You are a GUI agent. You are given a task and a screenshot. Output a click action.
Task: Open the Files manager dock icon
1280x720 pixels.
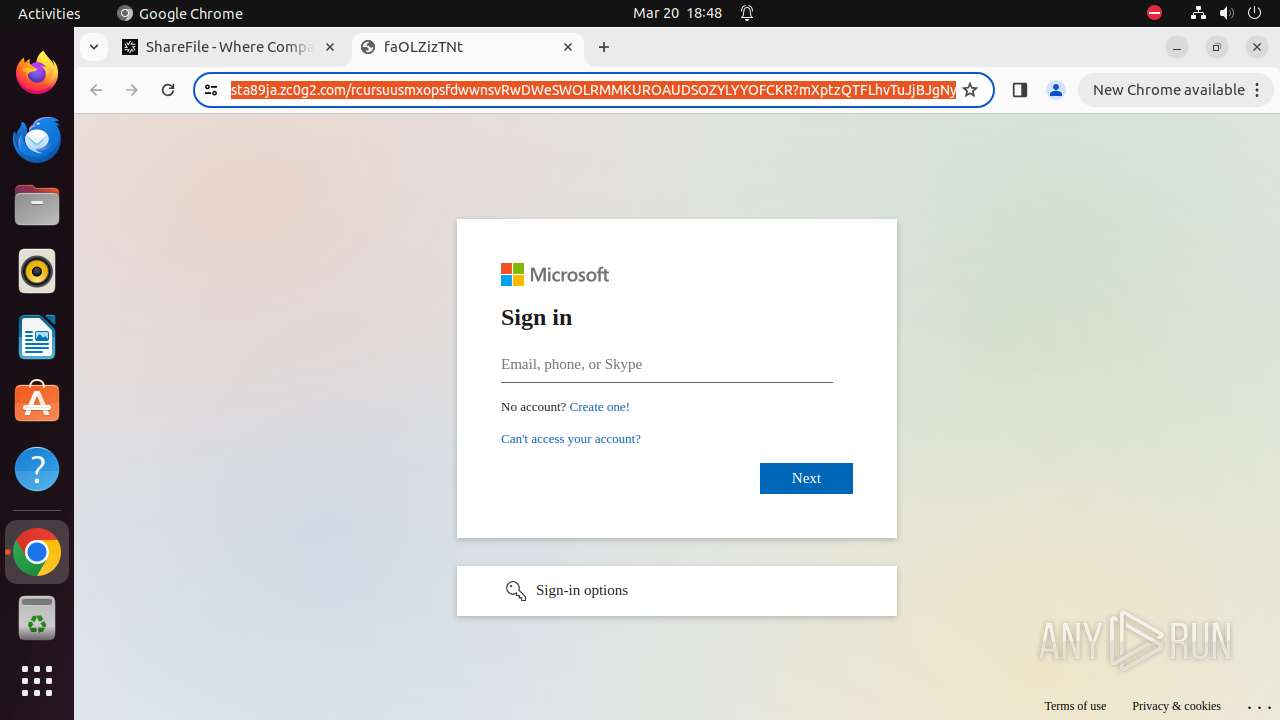coord(37,205)
